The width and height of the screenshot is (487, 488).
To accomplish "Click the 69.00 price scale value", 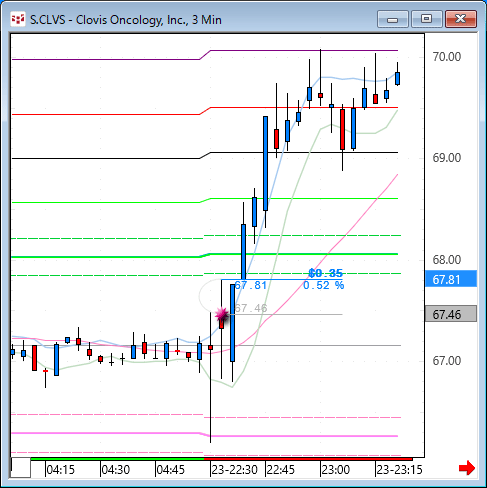I will (x=447, y=157).
